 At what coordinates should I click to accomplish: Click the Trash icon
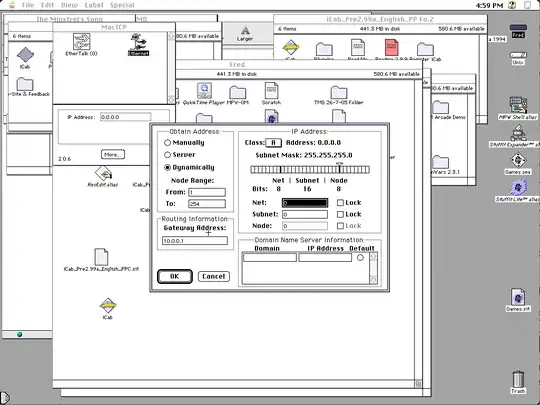pyautogui.click(x=518, y=379)
